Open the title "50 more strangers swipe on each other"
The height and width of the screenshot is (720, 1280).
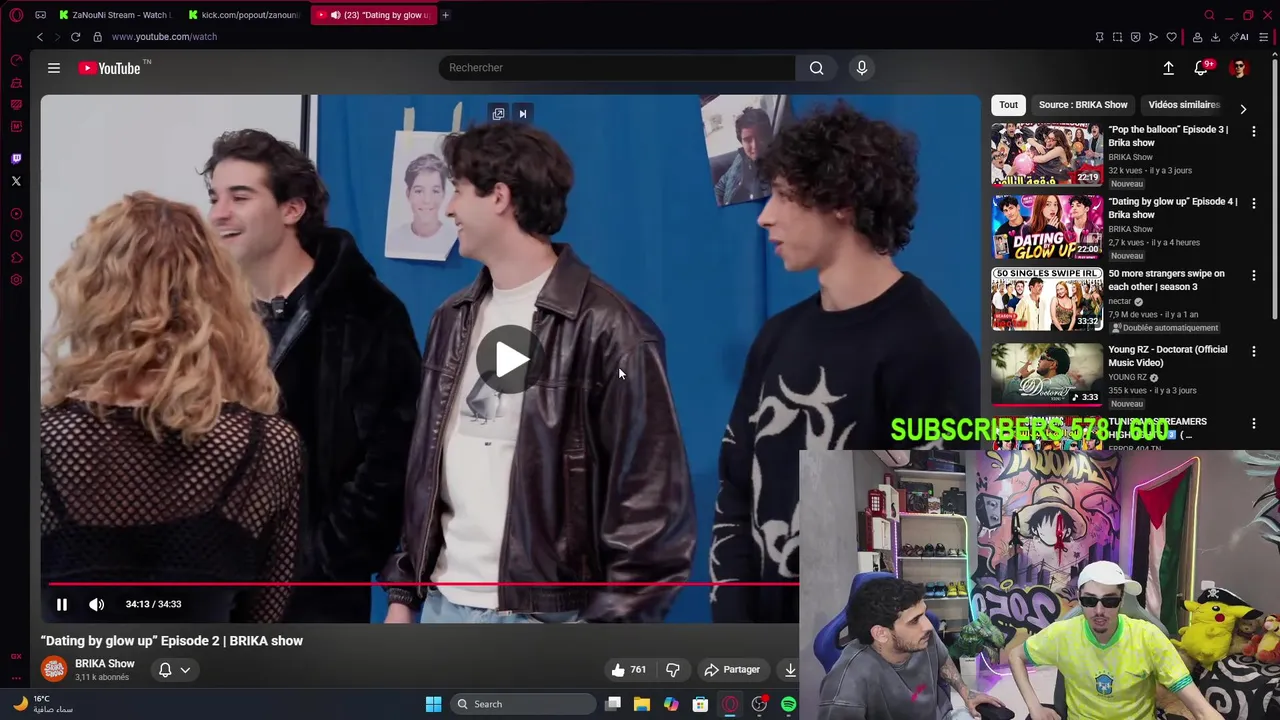(x=1166, y=280)
